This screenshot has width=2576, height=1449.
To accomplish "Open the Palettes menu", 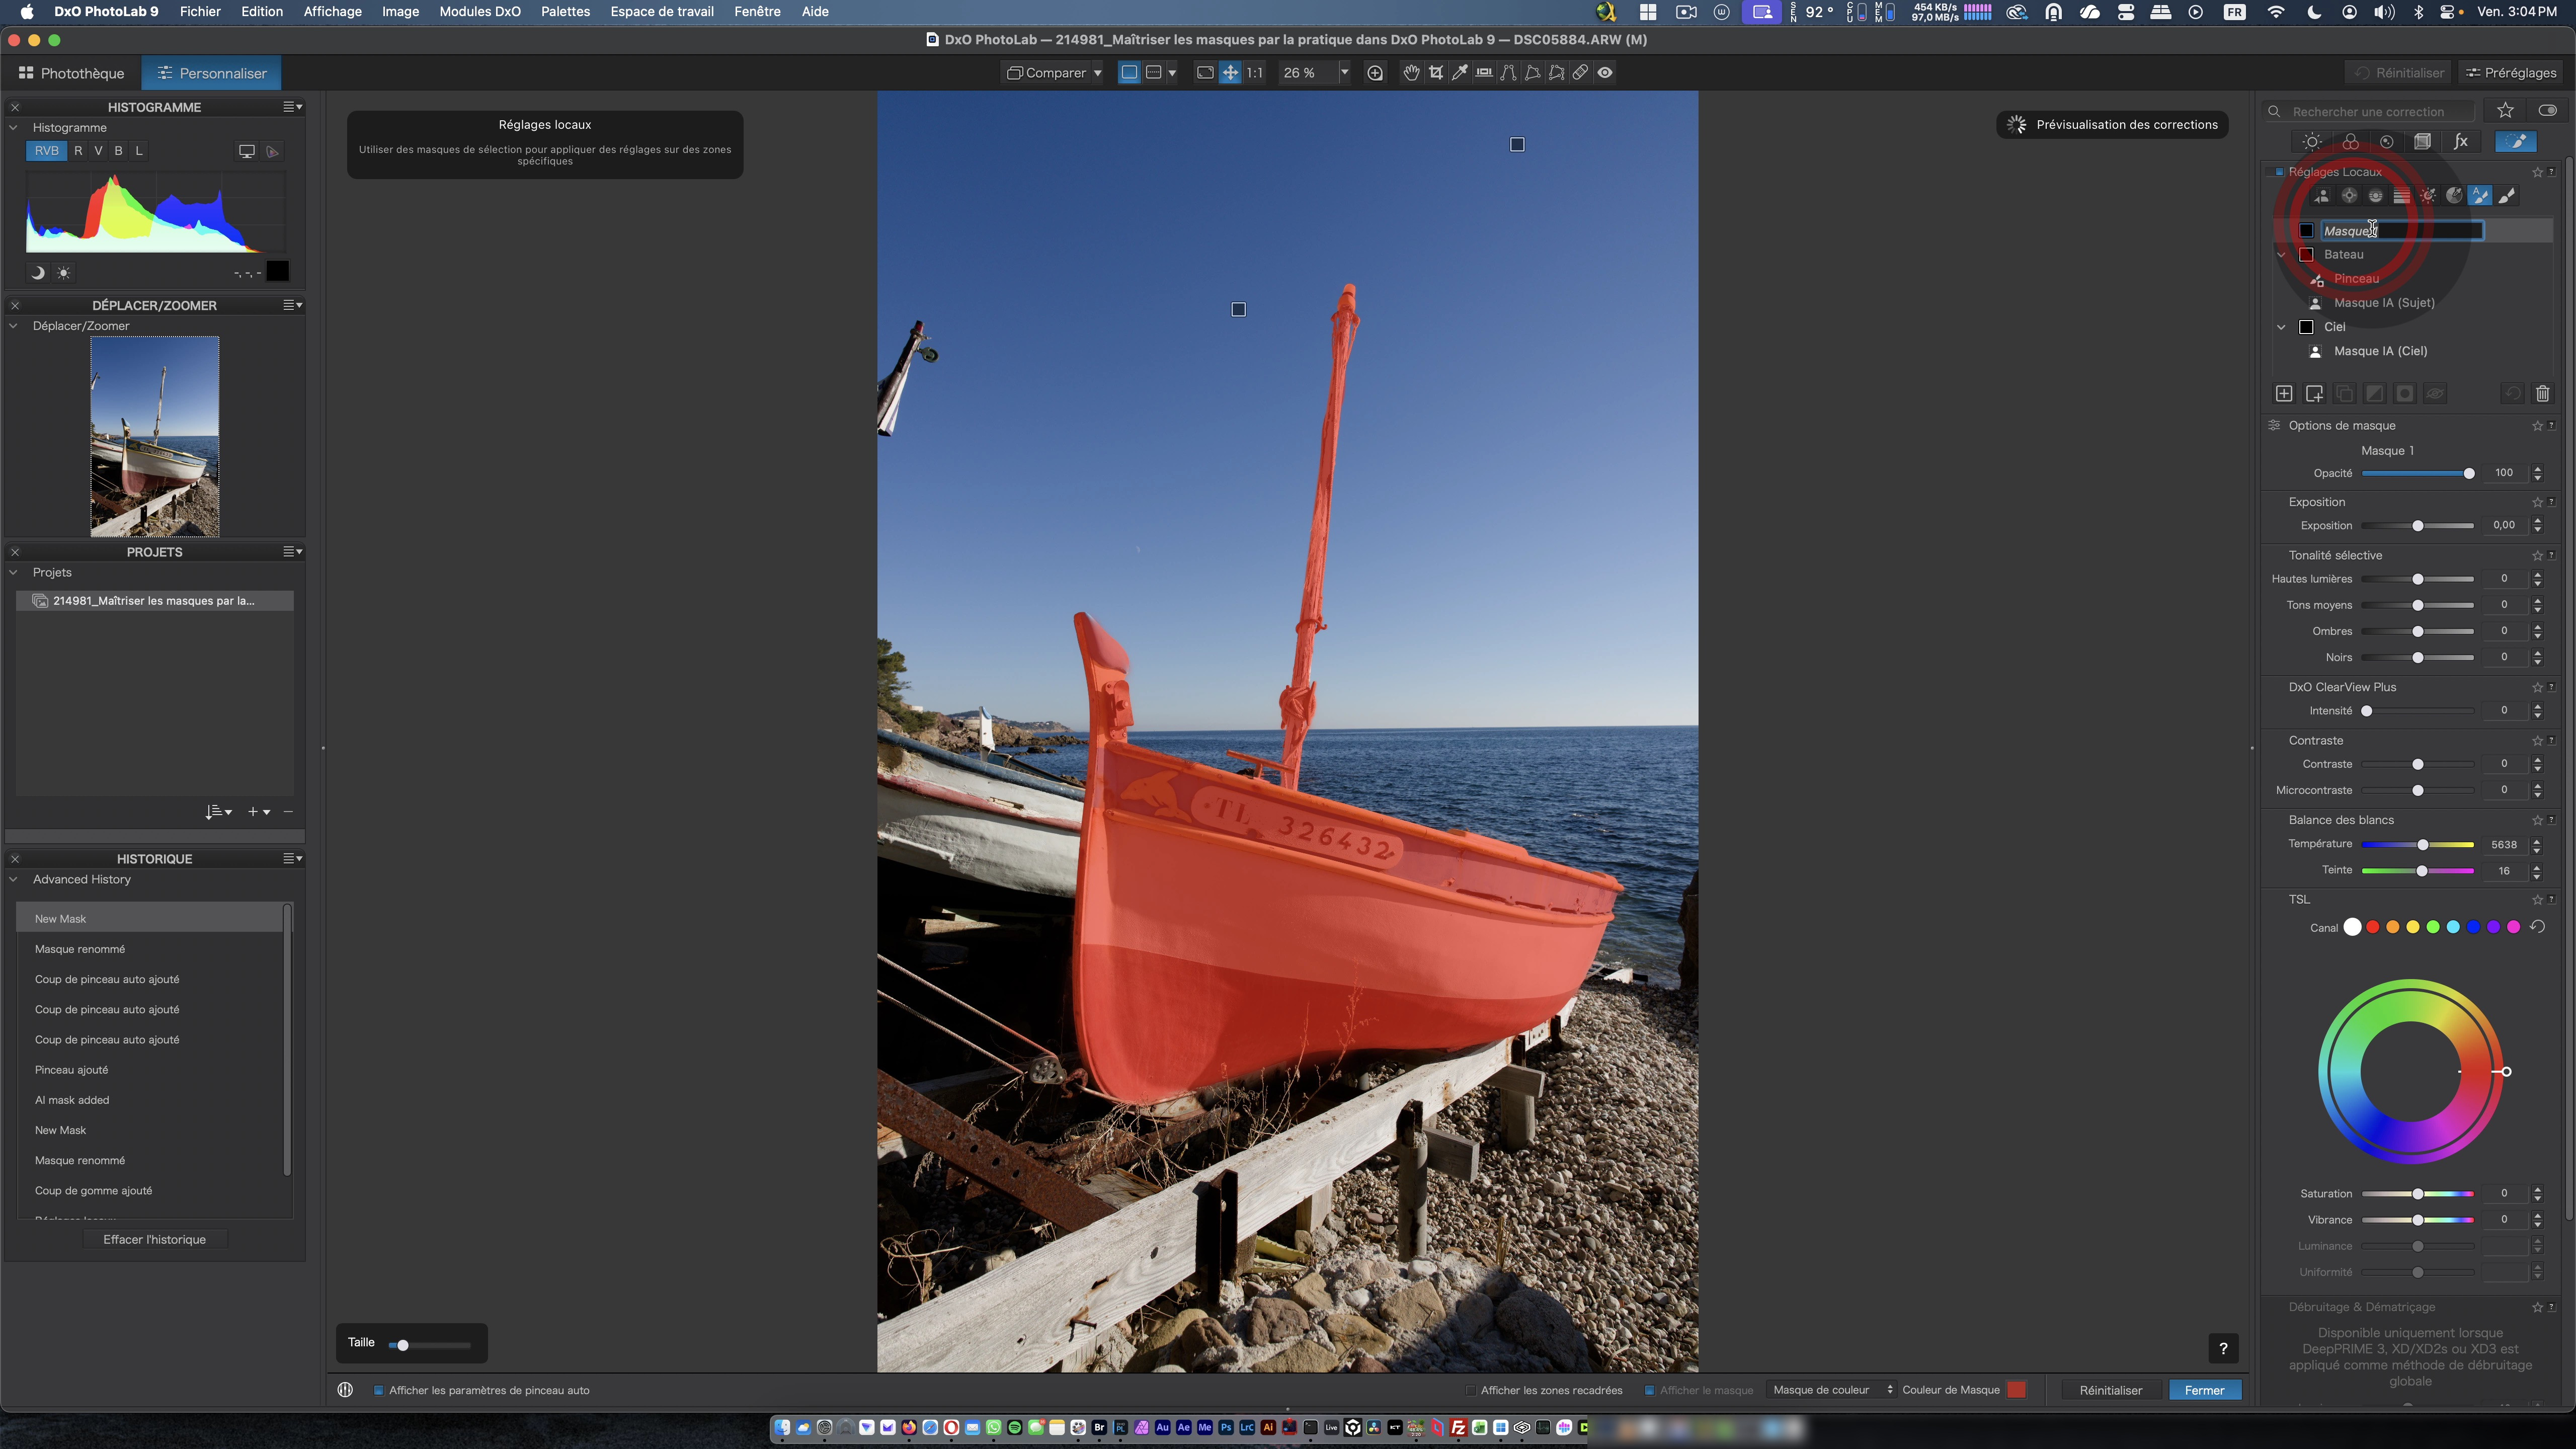I will [565, 12].
